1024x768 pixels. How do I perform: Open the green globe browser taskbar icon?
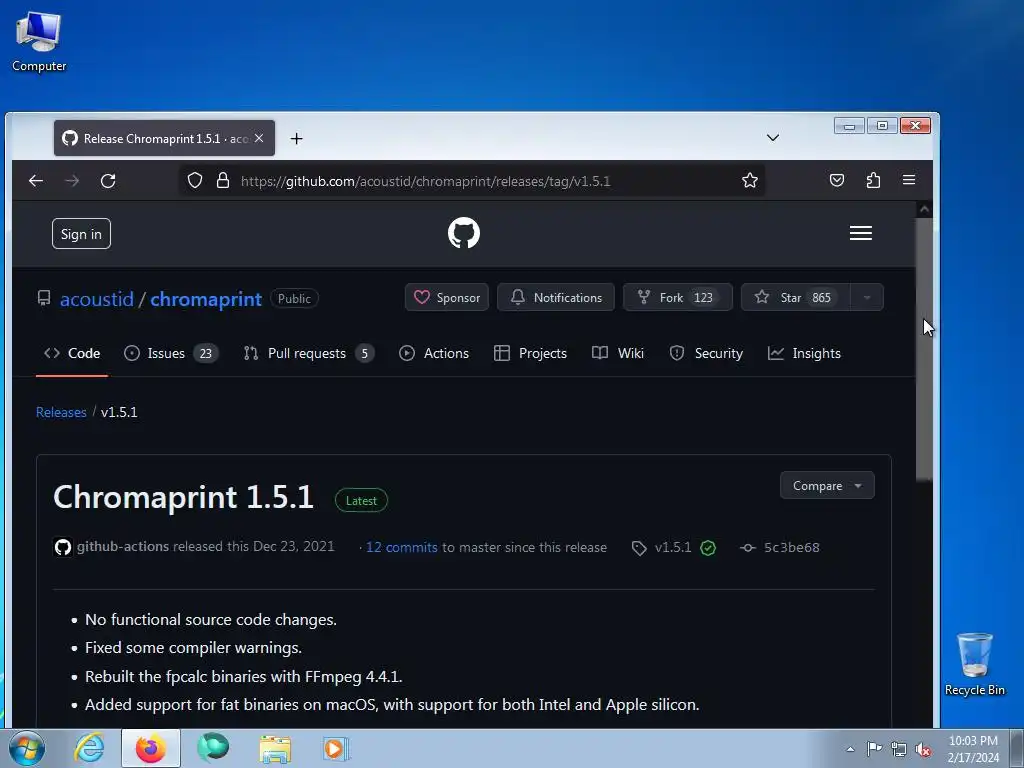pyautogui.click(x=213, y=748)
